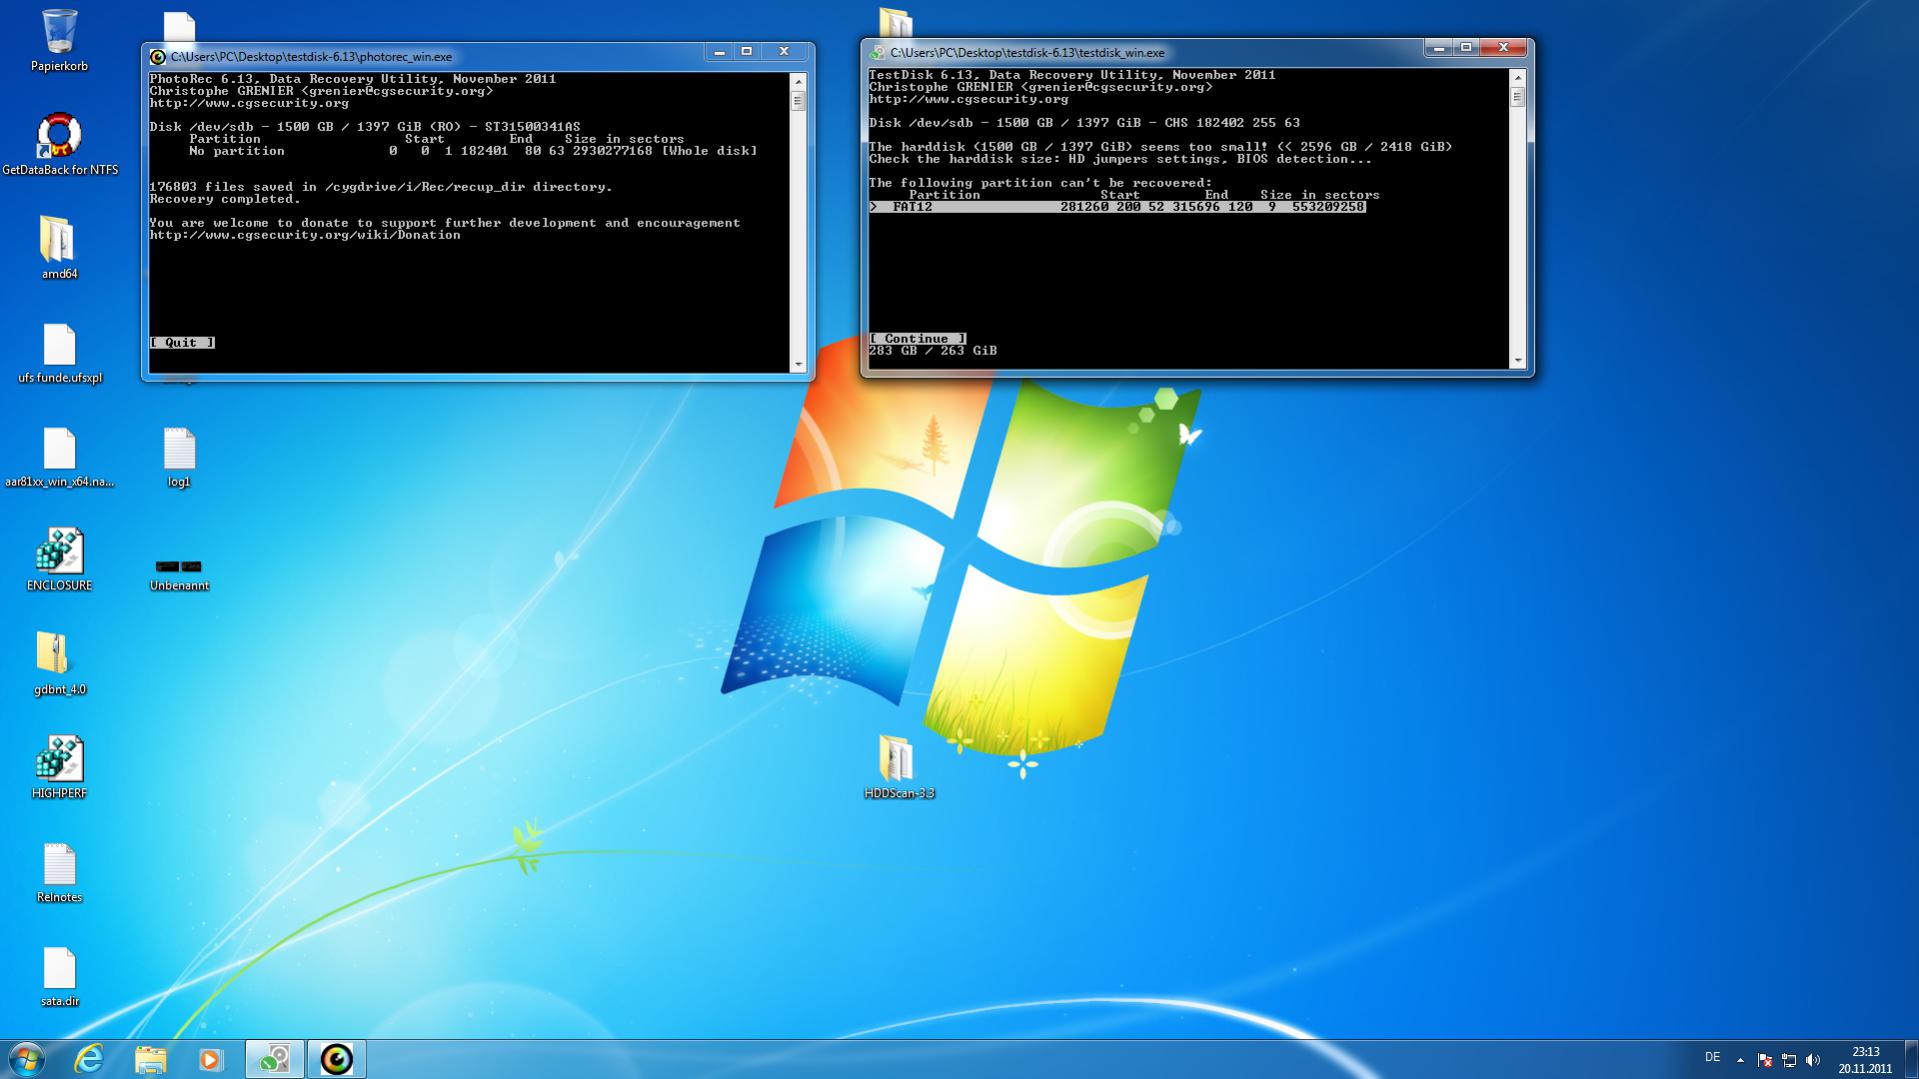Select the FAT12 partition row
This screenshot has height=1079, width=1919.
(x=1117, y=207)
